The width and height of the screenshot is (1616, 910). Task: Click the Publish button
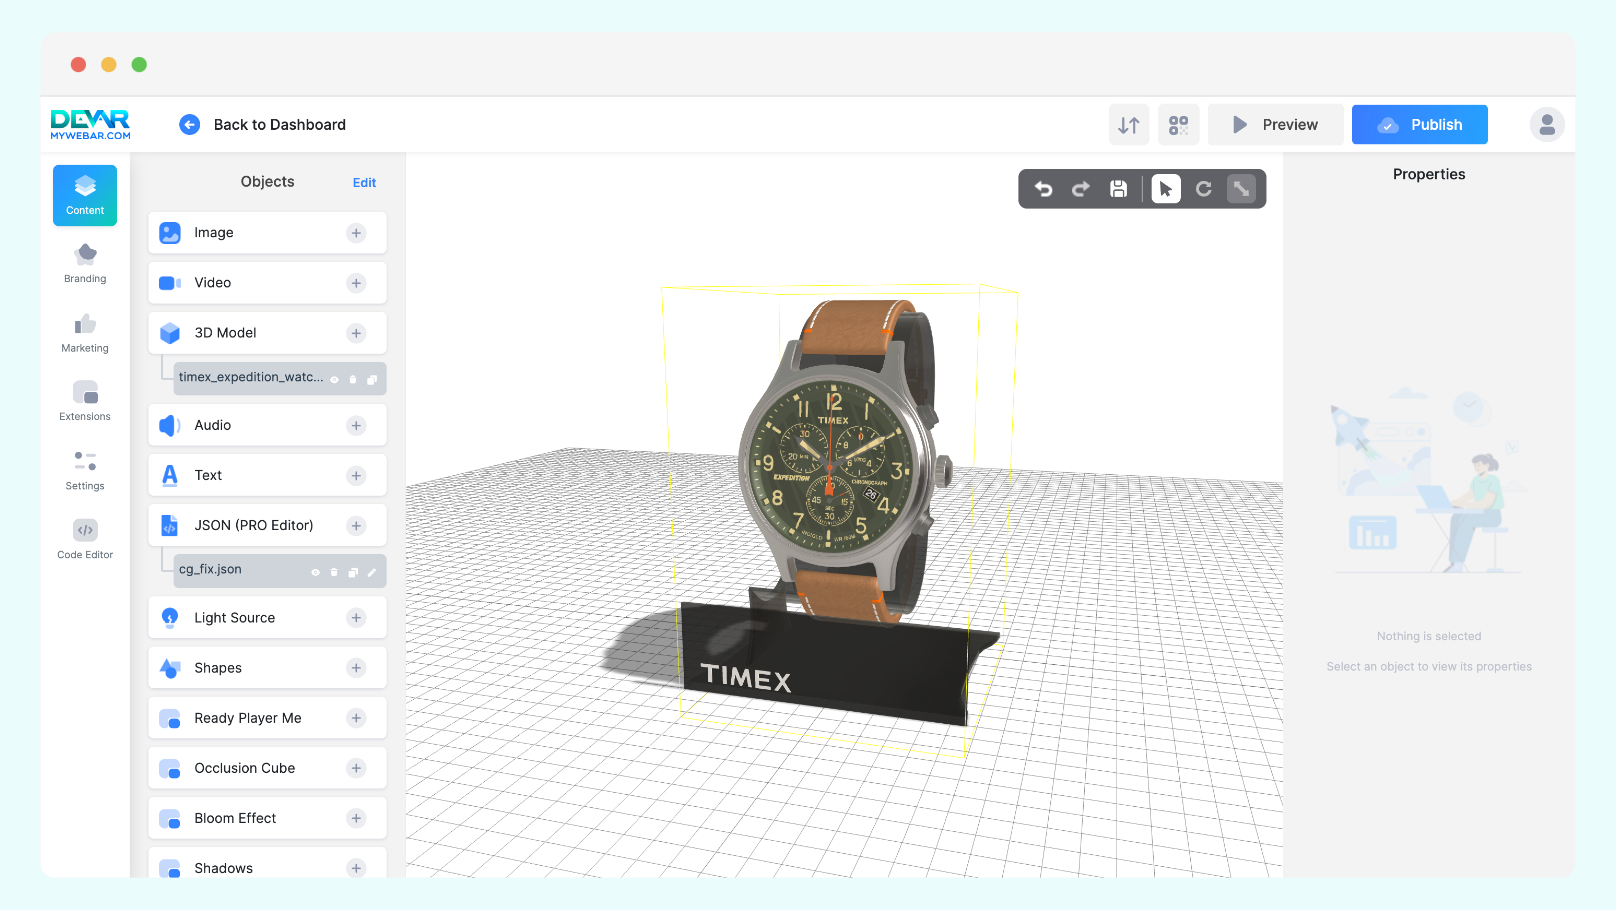click(1419, 125)
